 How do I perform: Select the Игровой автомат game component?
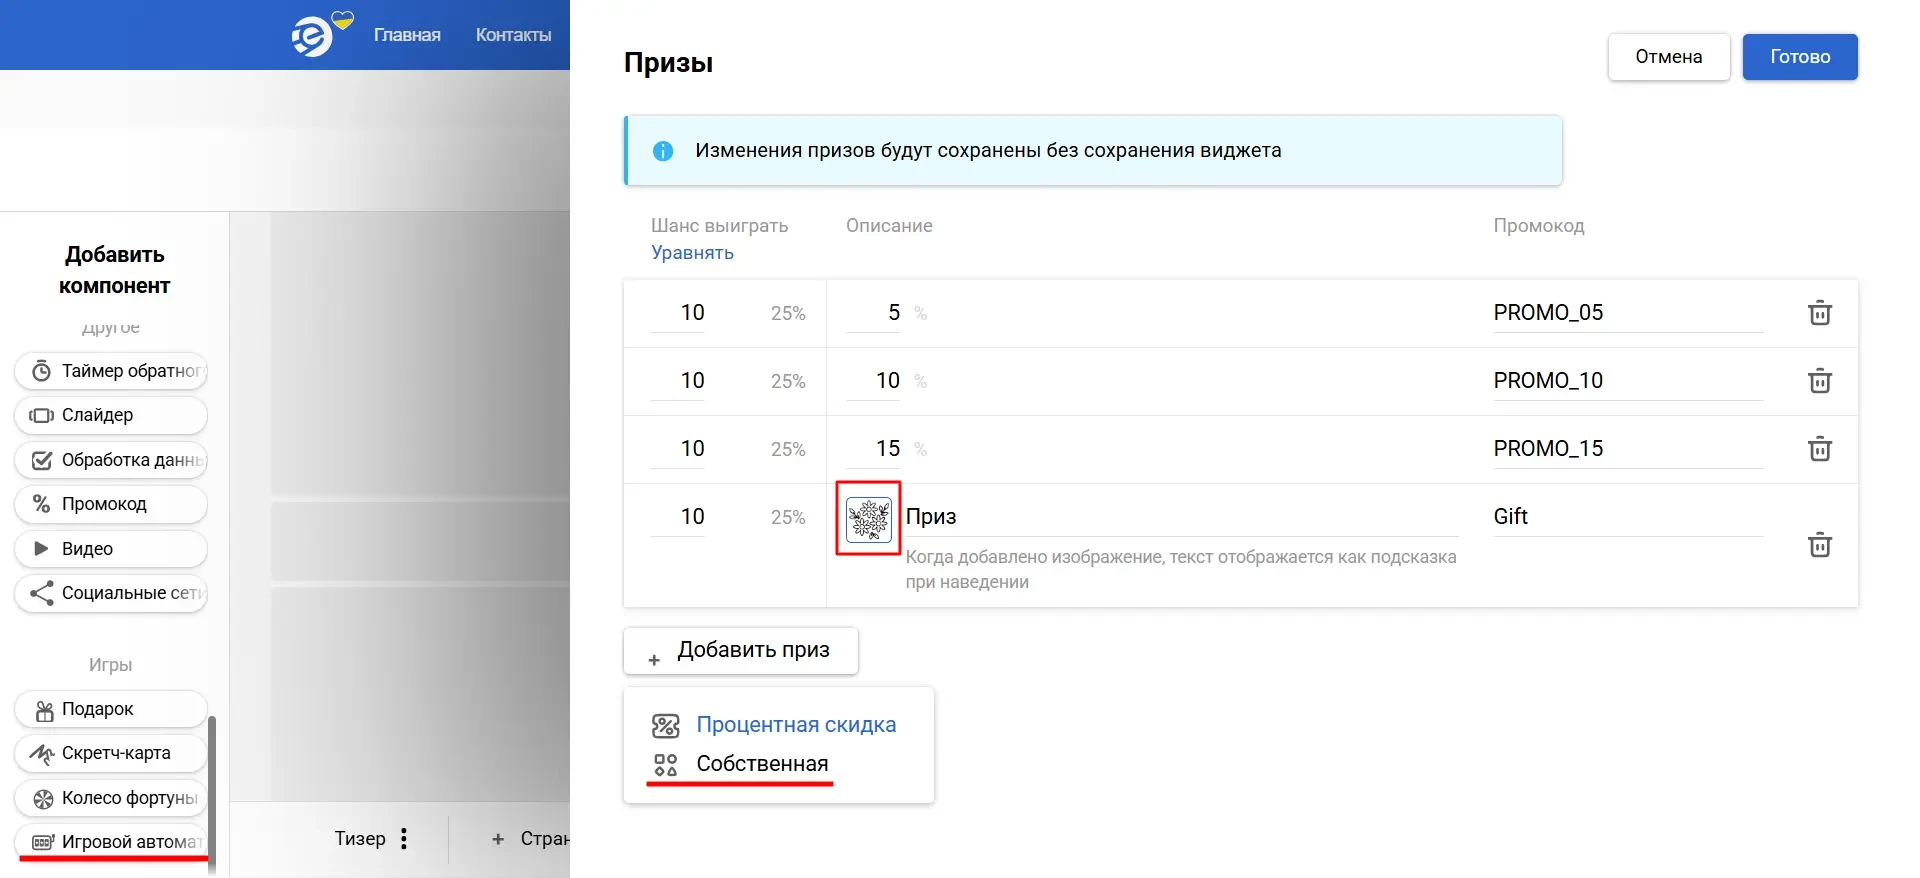[110, 843]
